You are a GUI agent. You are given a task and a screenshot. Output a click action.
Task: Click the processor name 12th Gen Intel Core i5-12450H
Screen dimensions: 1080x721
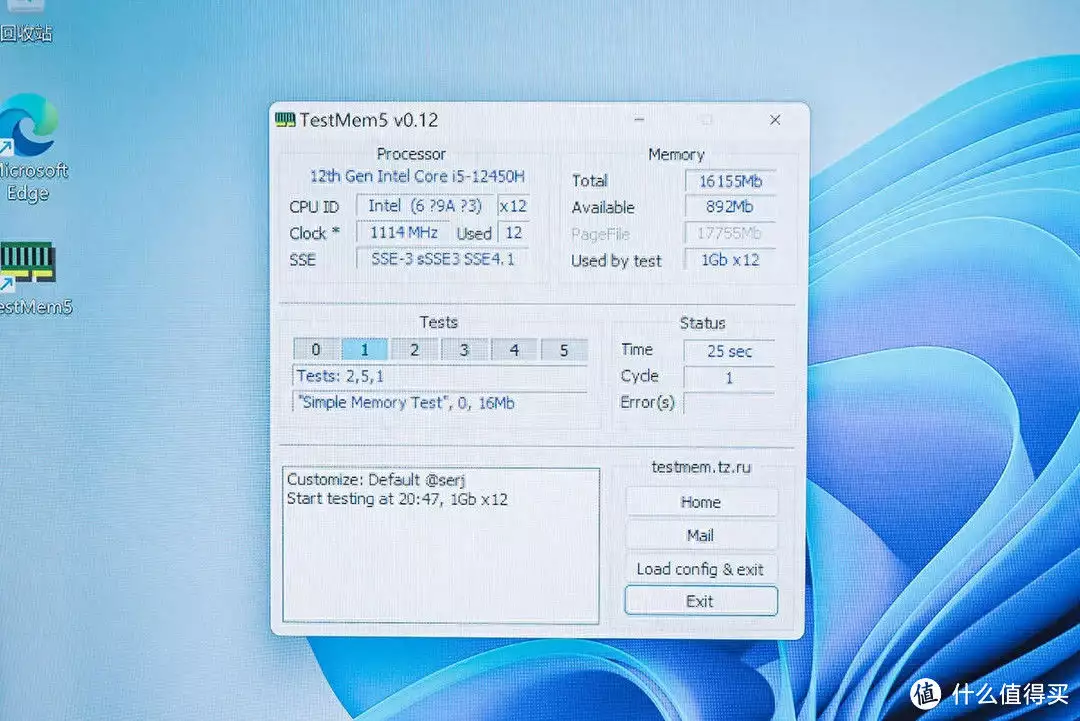417,176
